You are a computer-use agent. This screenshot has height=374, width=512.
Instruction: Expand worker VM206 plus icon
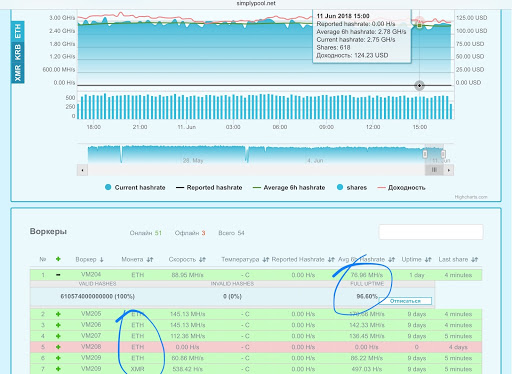click(58, 325)
